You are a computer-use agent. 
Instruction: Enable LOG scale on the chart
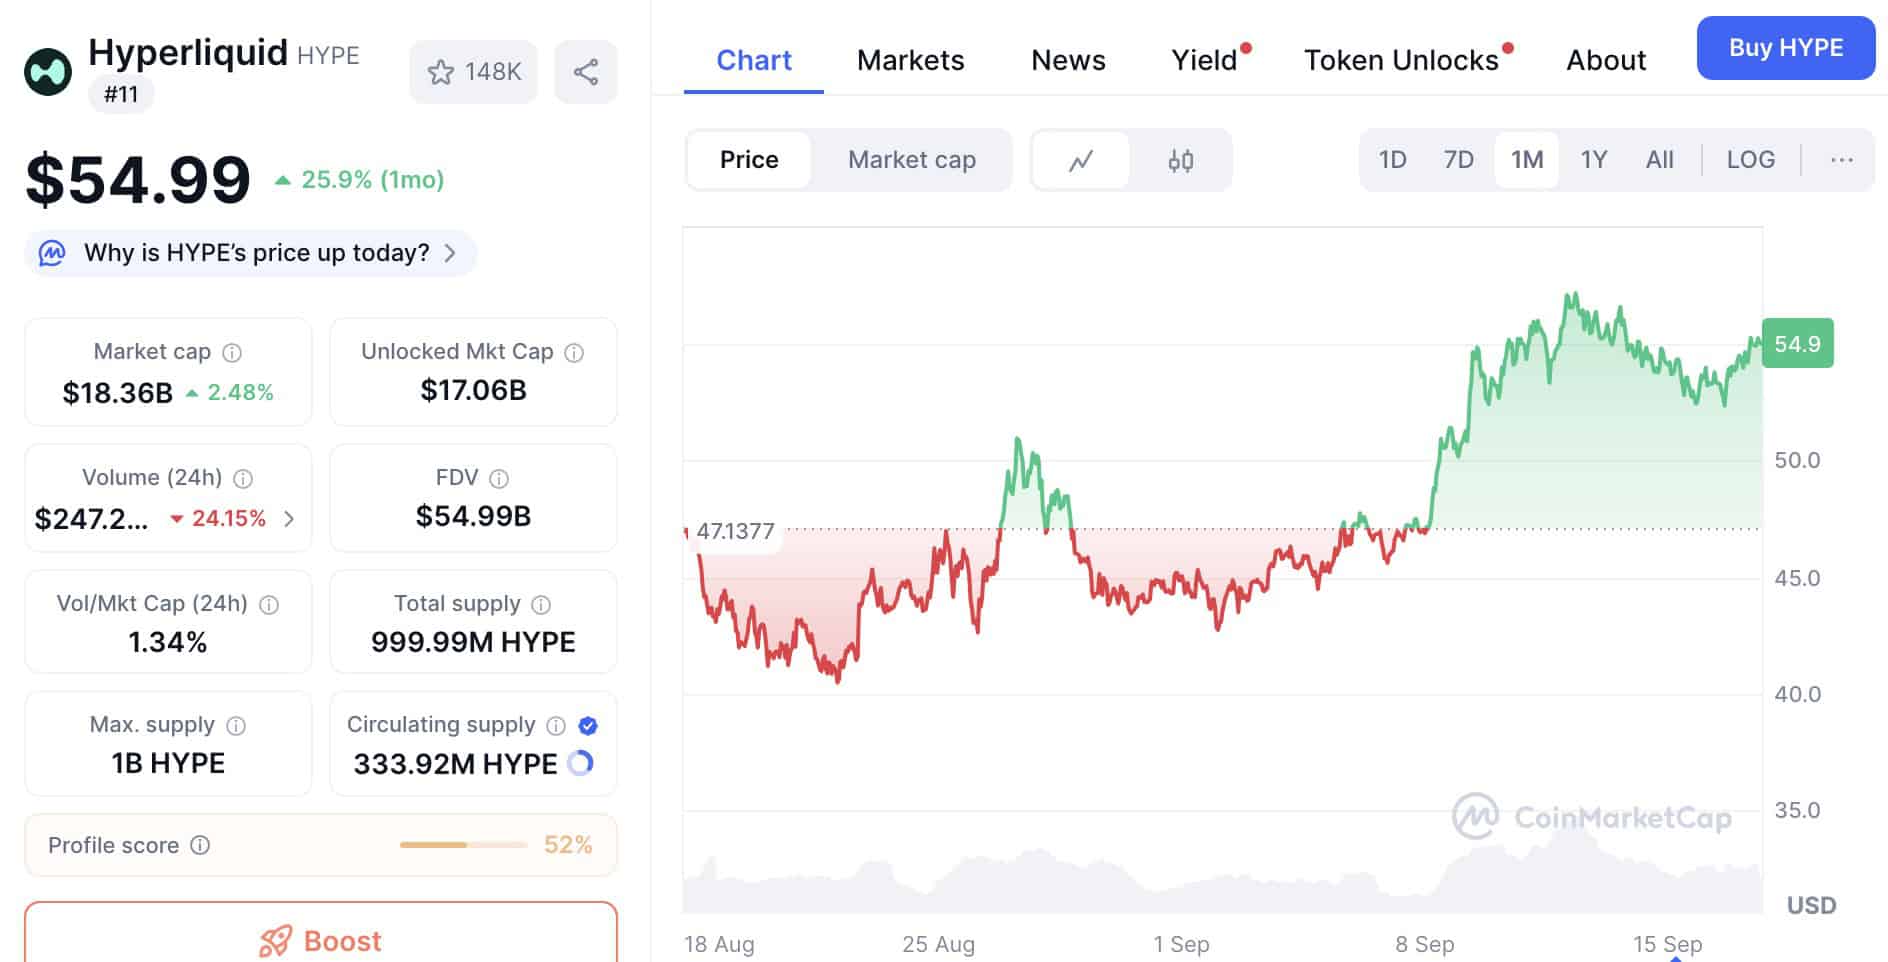tap(1750, 160)
